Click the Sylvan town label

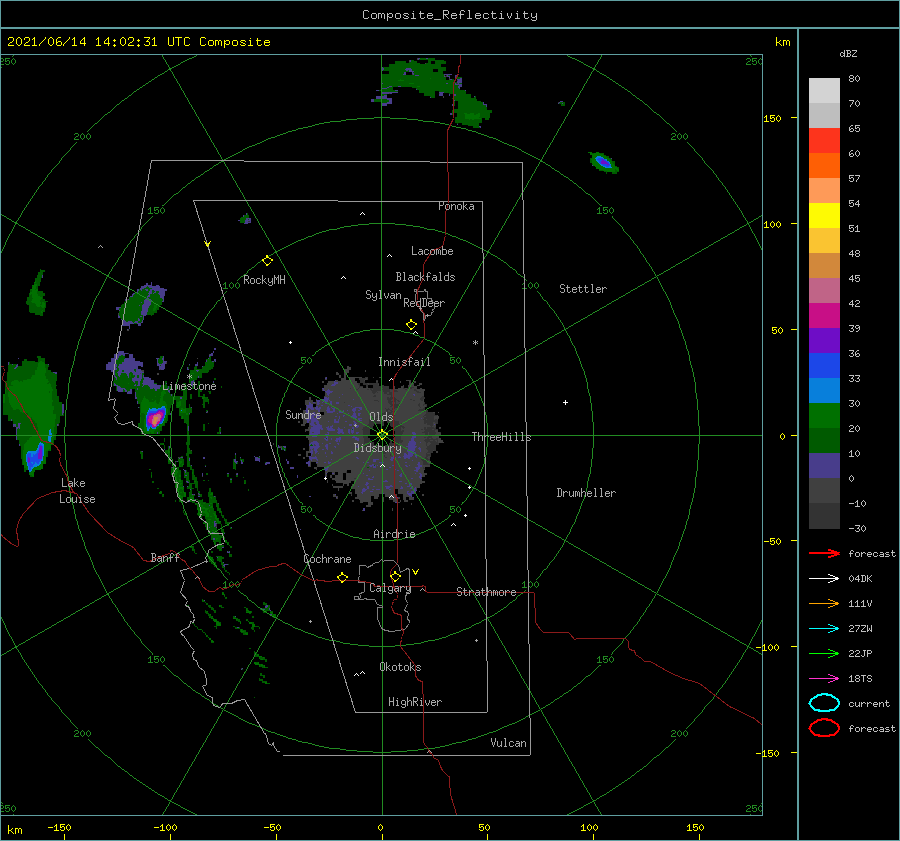[x=383, y=295]
